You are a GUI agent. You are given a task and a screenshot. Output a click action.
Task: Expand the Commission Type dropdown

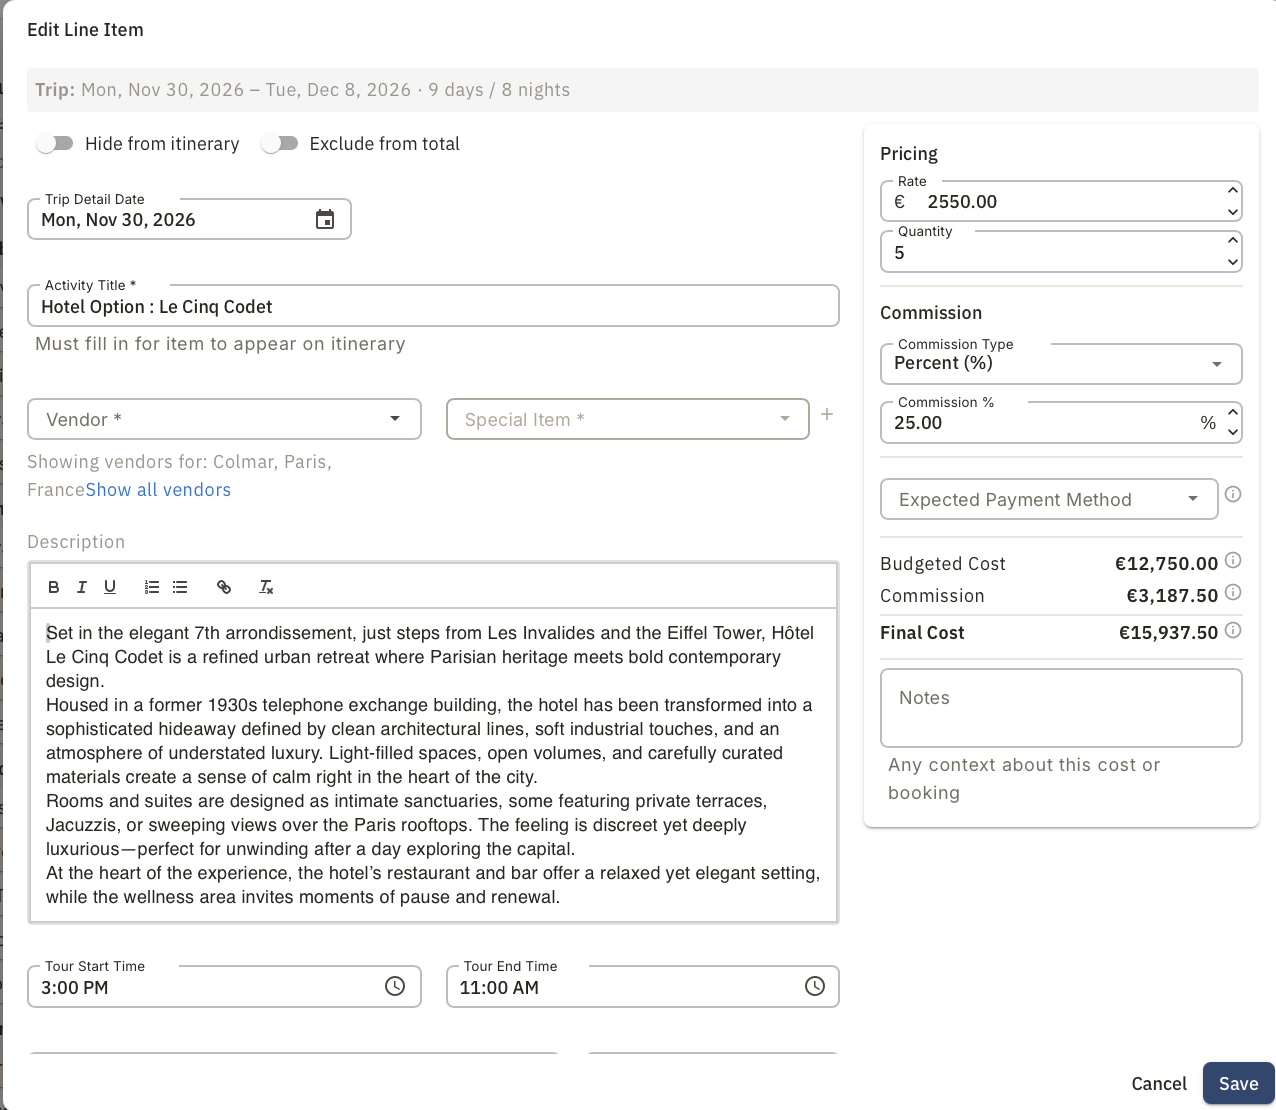pos(1061,364)
